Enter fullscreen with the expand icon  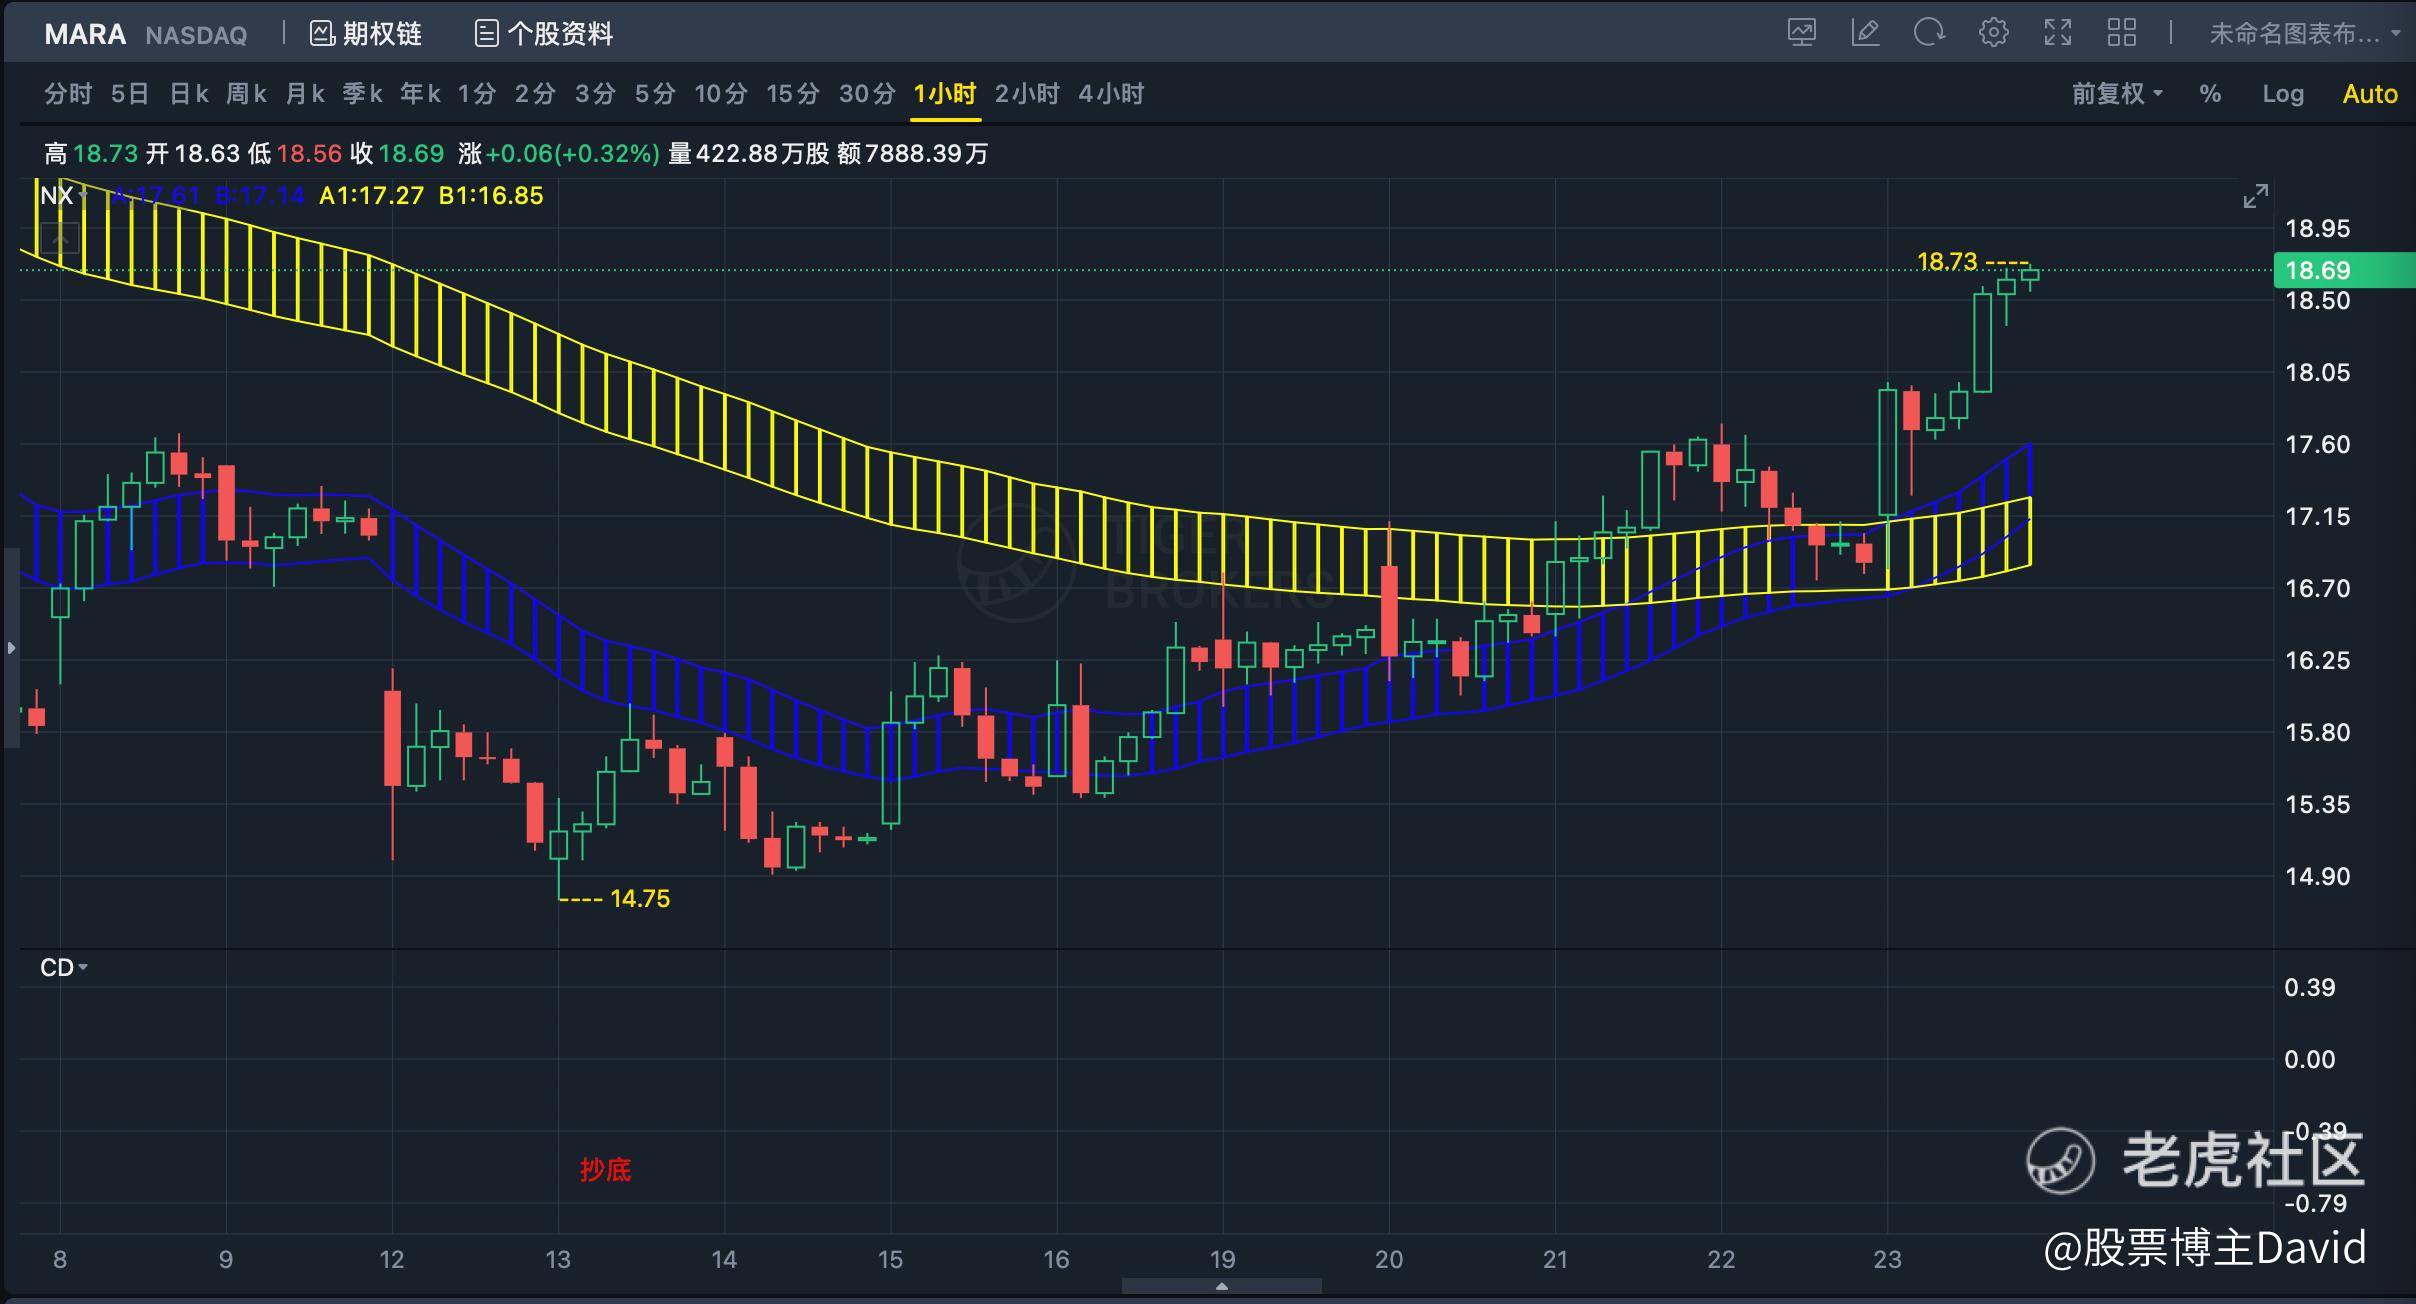pyautogui.click(x=2057, y=33)
